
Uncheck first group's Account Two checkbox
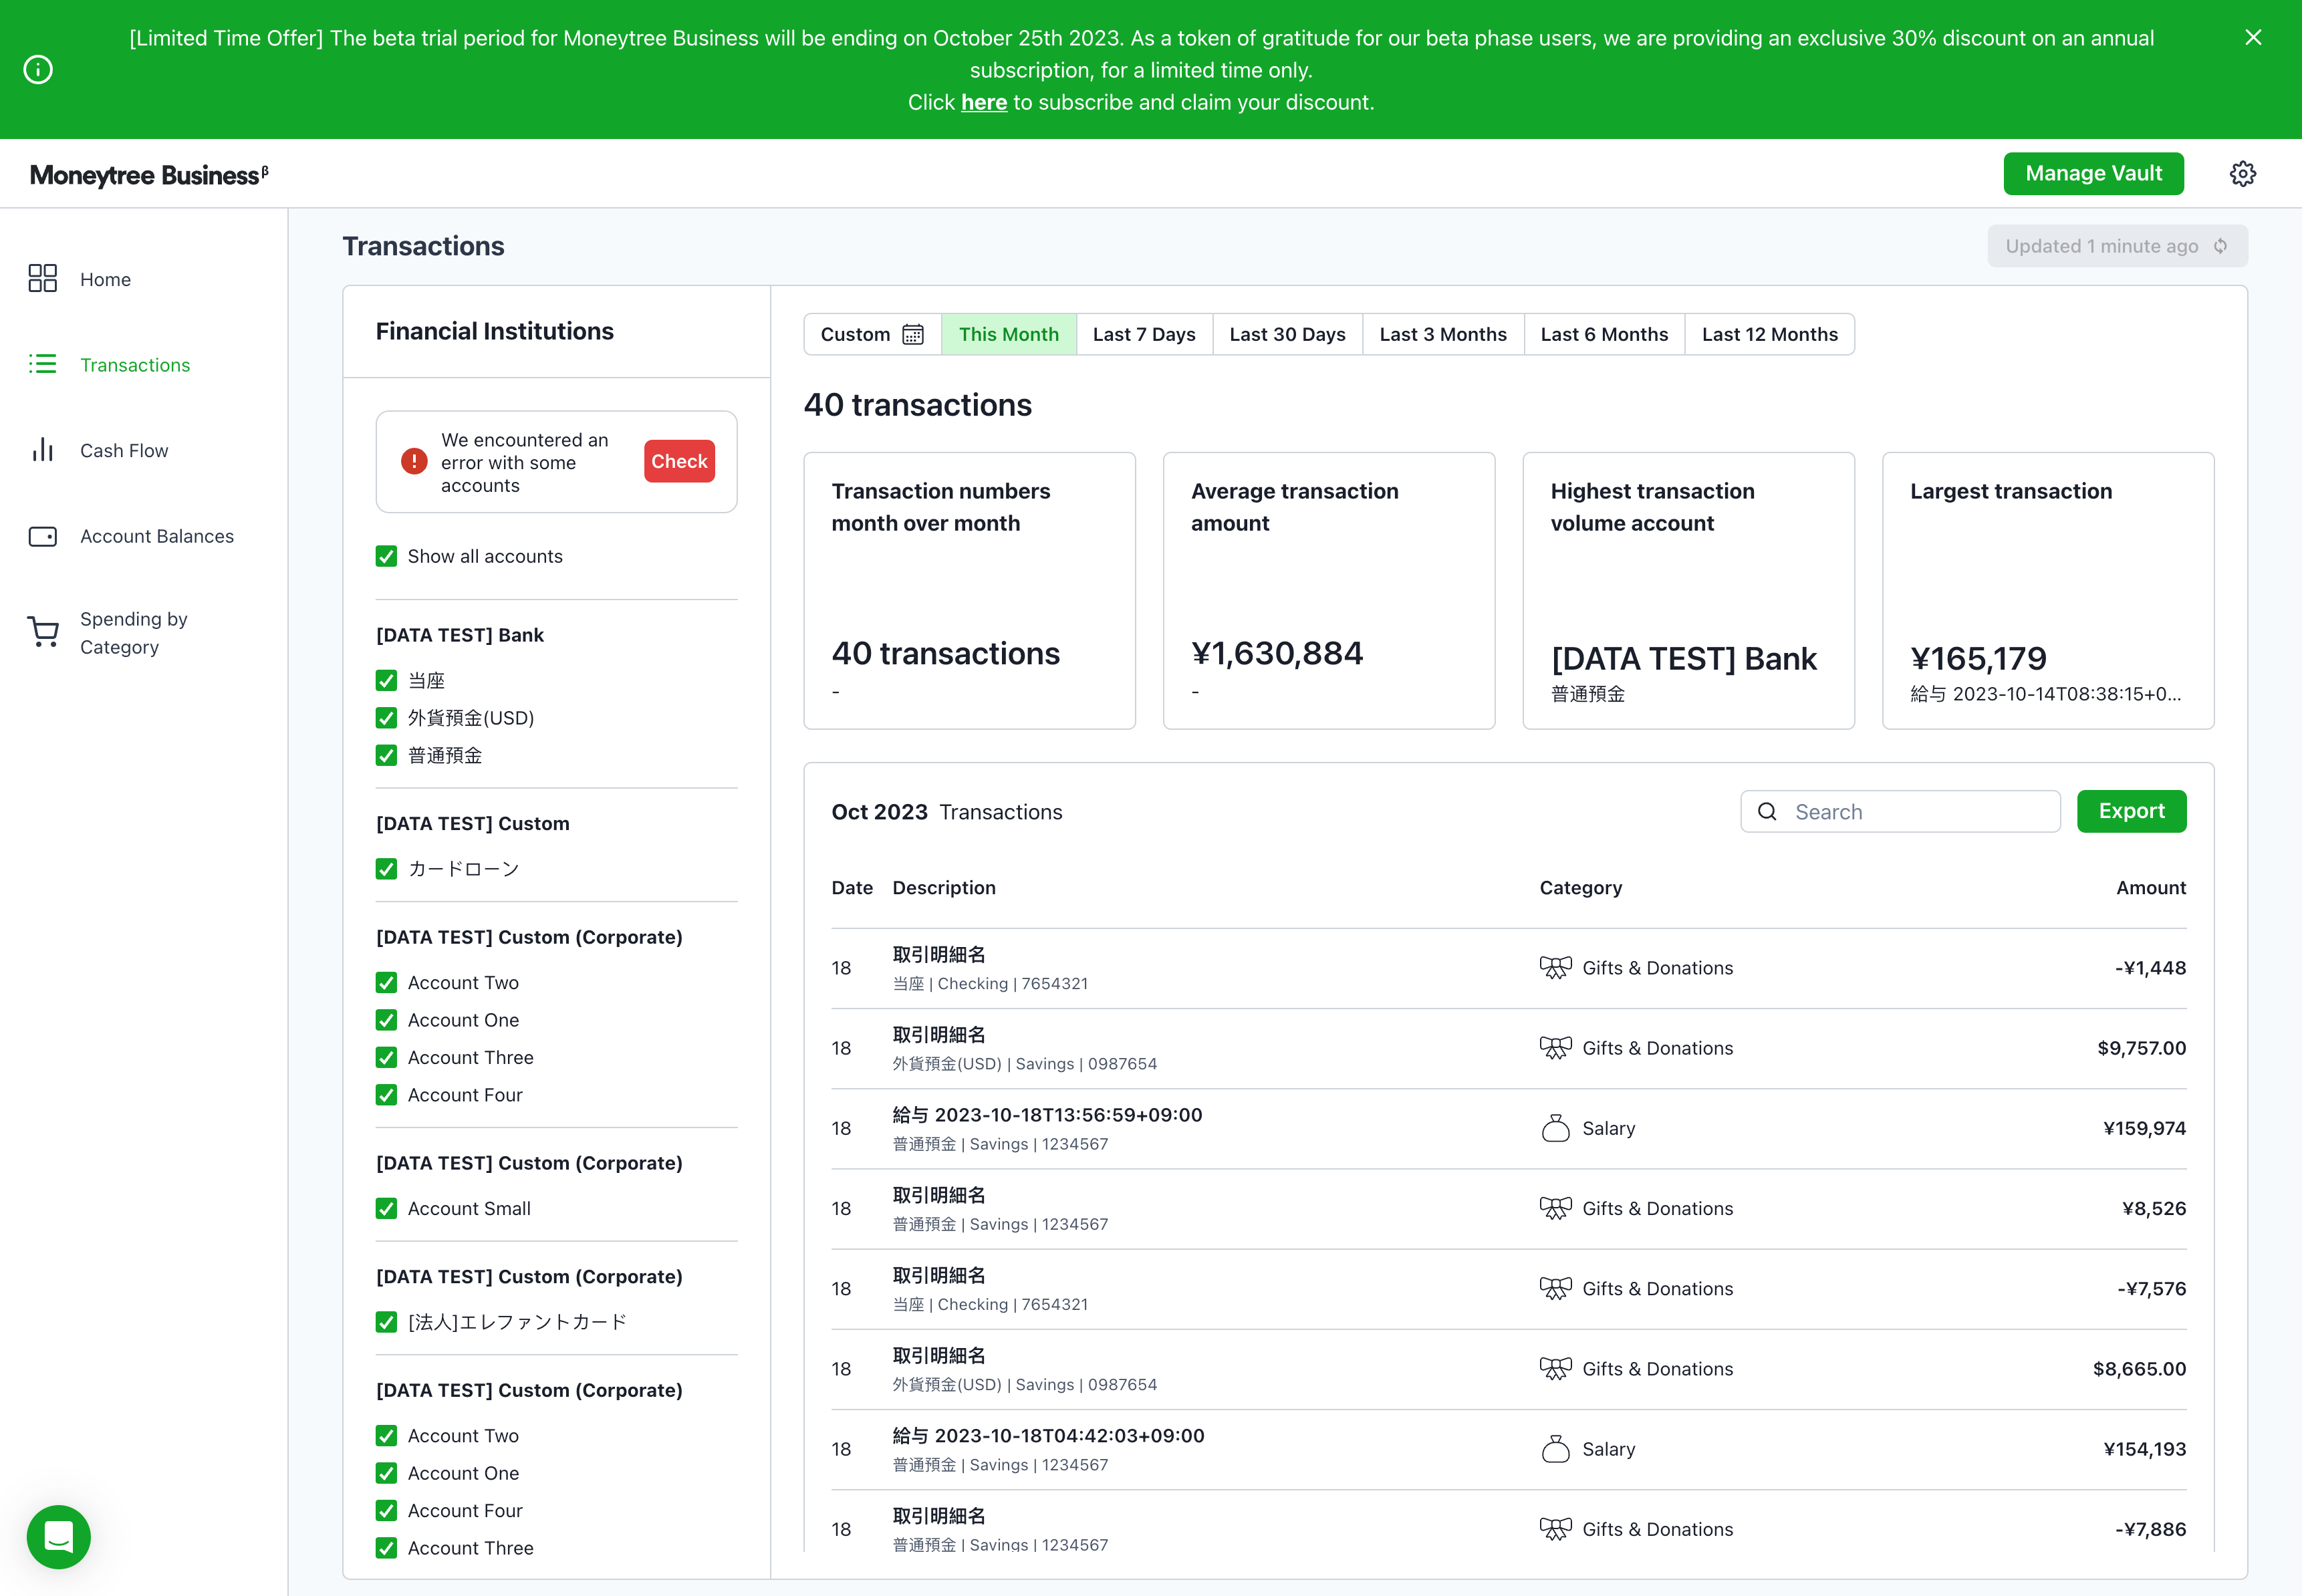[x=386, y=982]
